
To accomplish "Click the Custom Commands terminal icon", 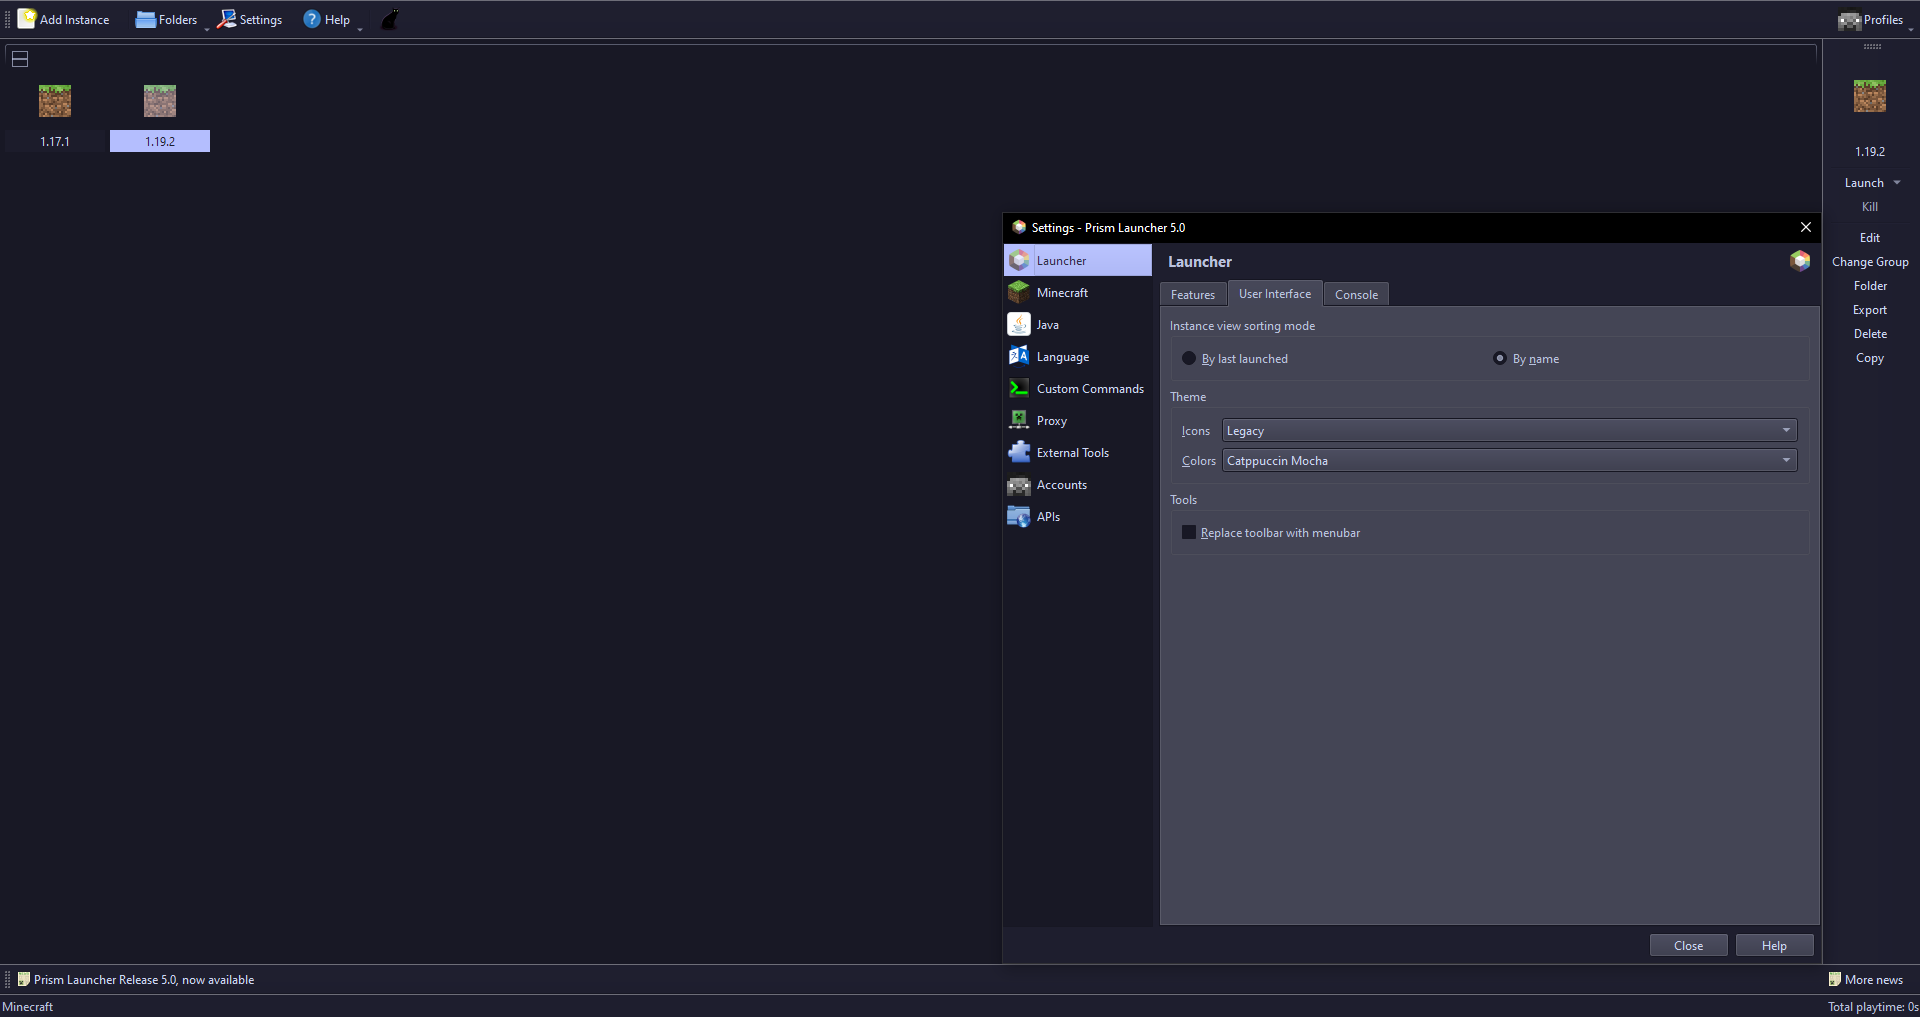I will [x=1019, y=388].
